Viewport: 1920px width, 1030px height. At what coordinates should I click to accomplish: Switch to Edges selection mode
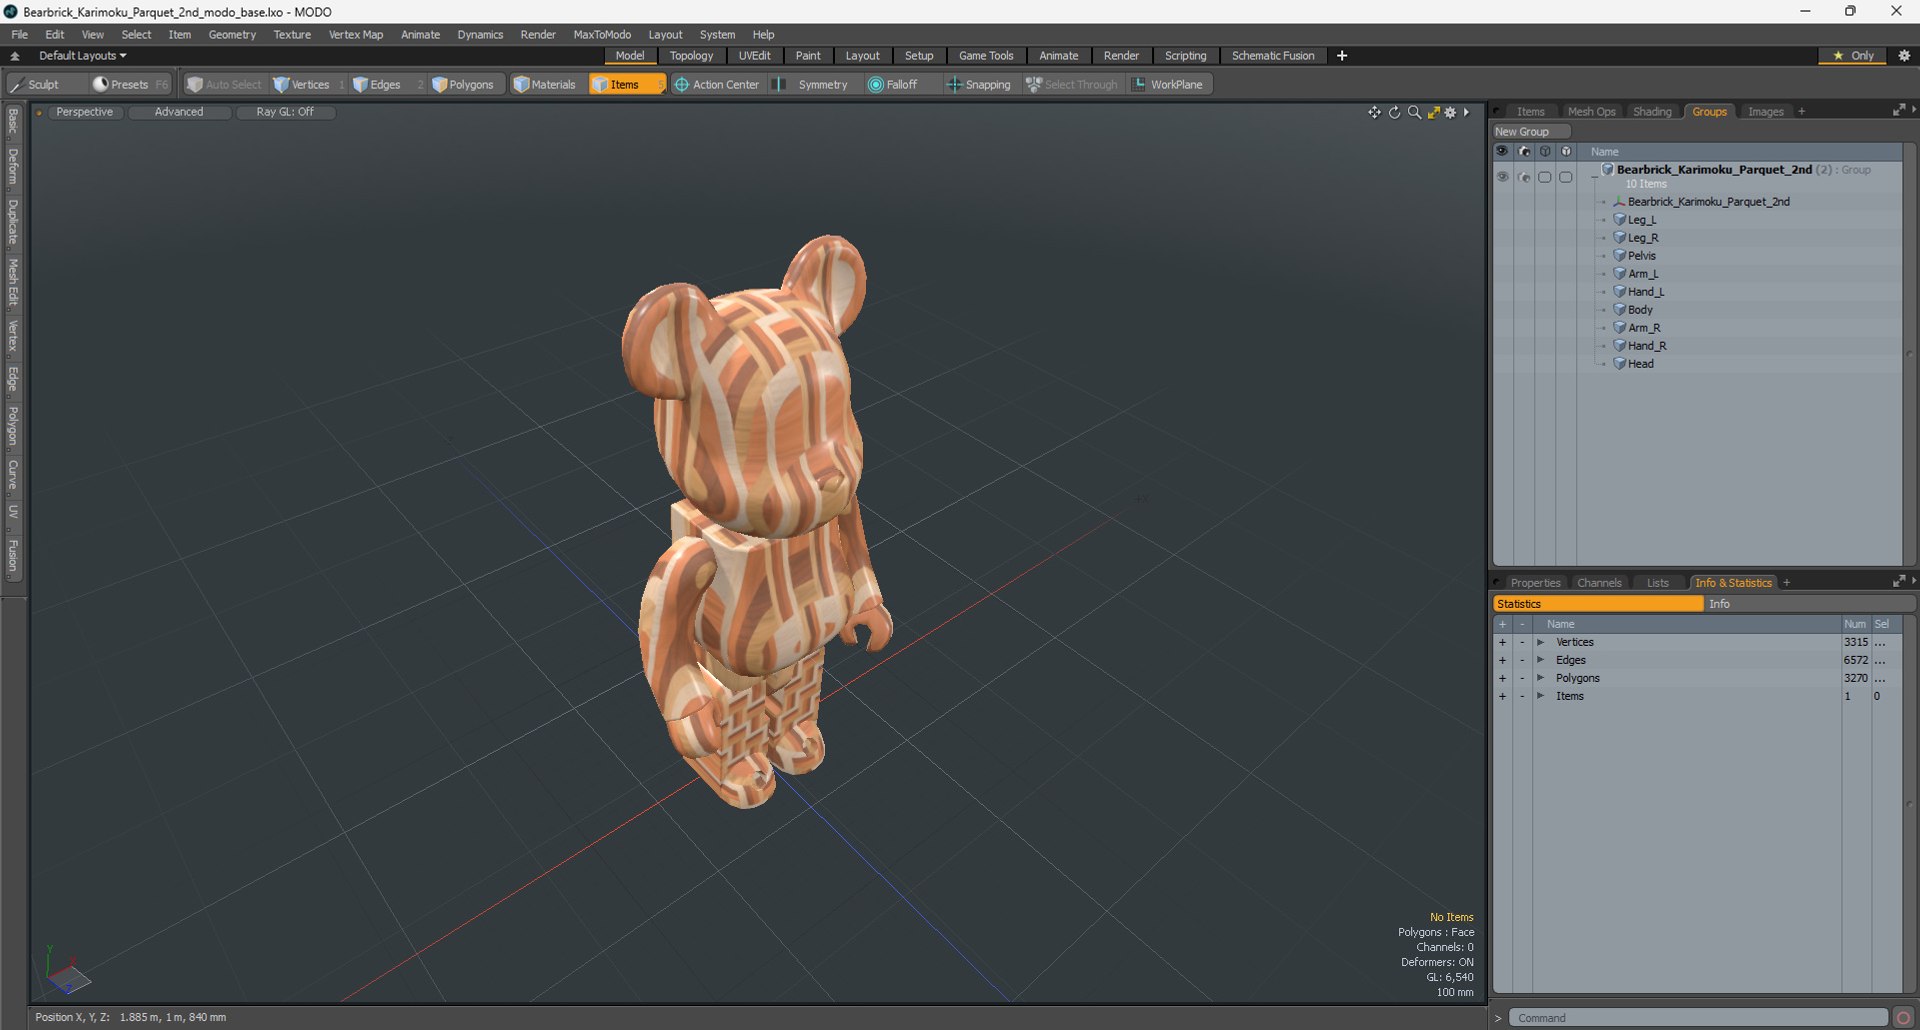tap(377, 84)
